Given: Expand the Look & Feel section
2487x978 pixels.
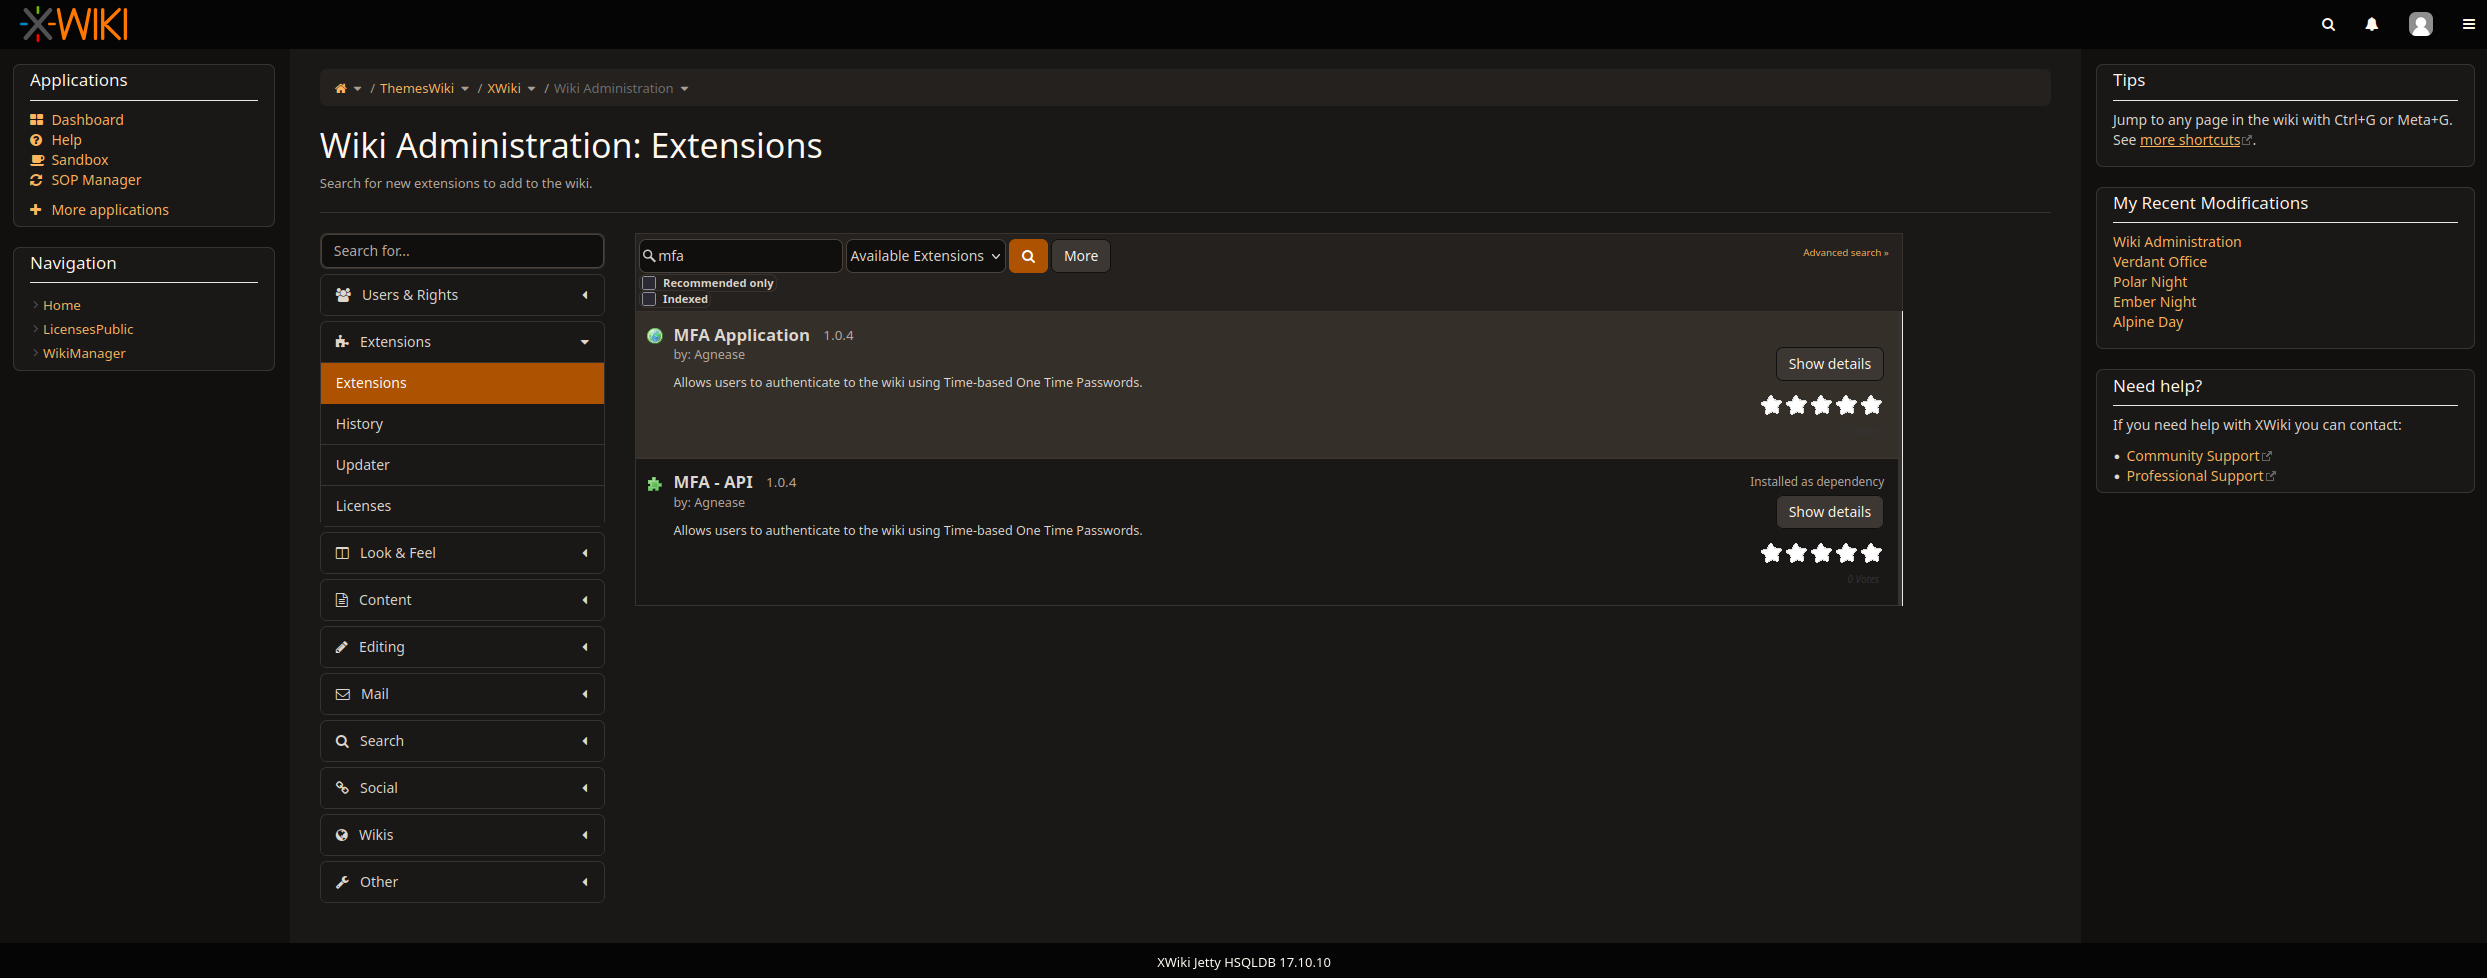Looking at the screenshot, I should (462, 553).
